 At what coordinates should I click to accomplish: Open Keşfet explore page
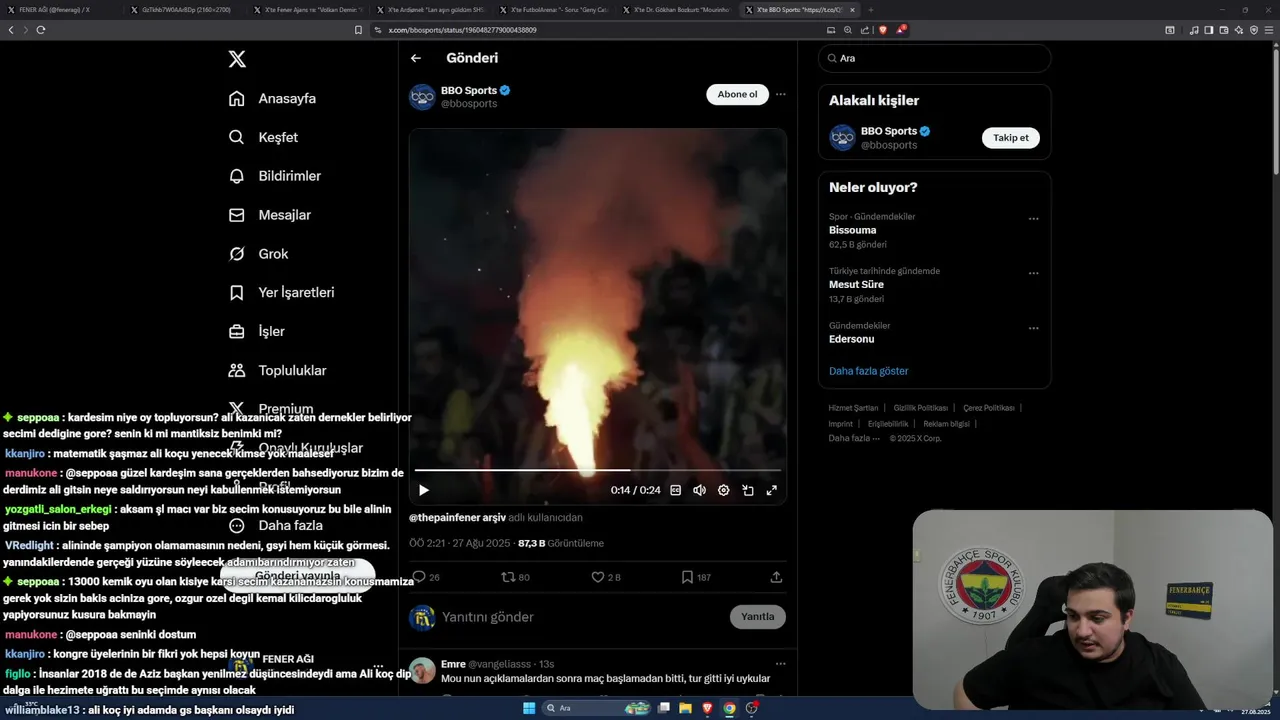[x=263, y=137]
